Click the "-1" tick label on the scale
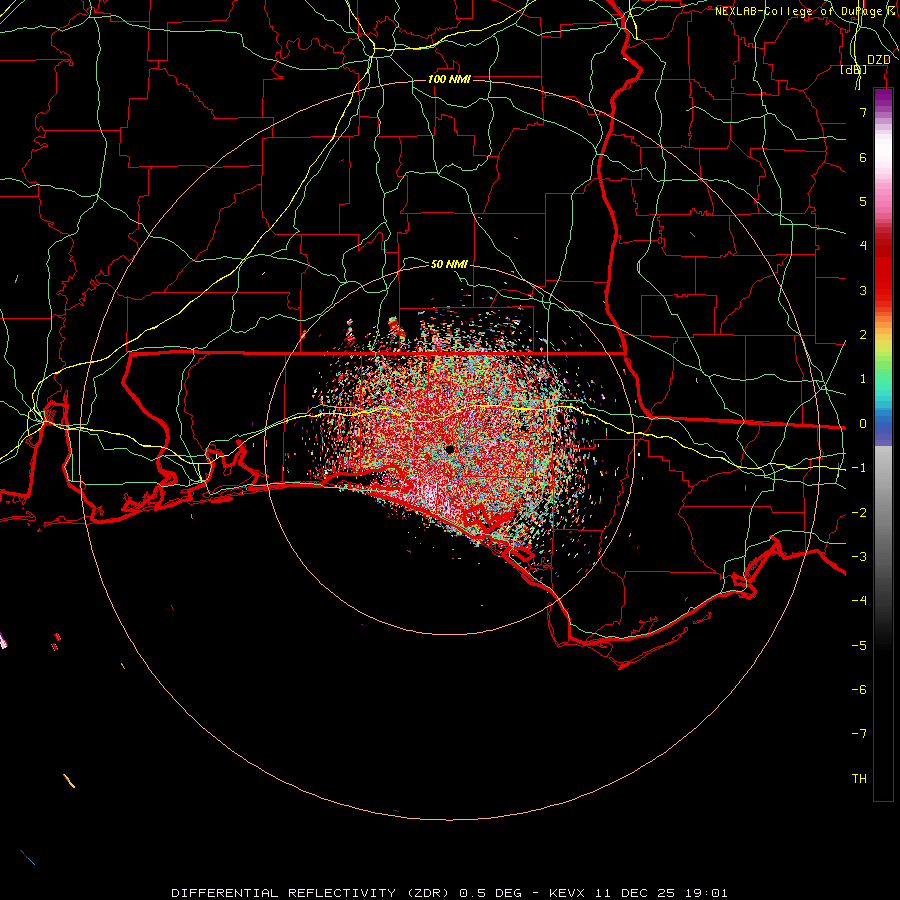The image size is (900, 900). 859,467
